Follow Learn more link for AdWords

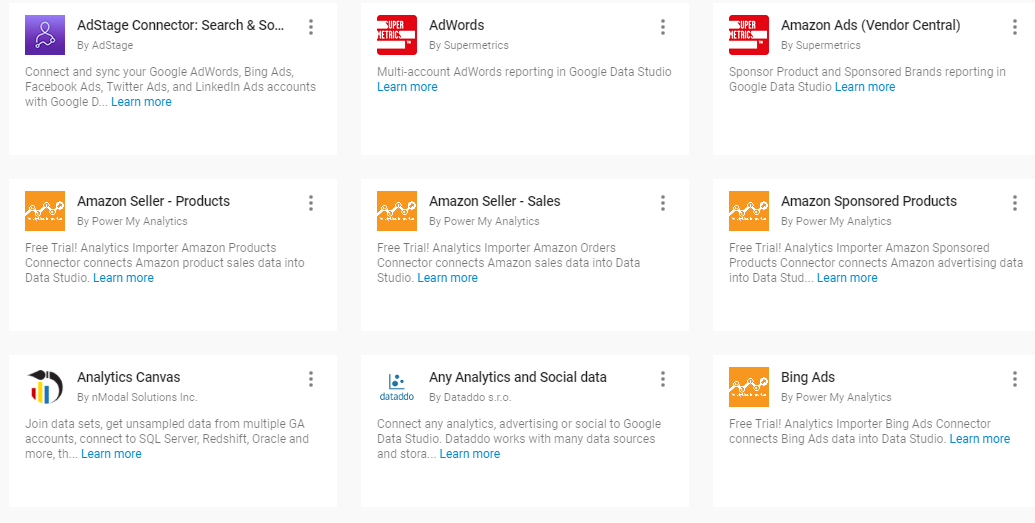pyautogui.click(x=407, y=87)
